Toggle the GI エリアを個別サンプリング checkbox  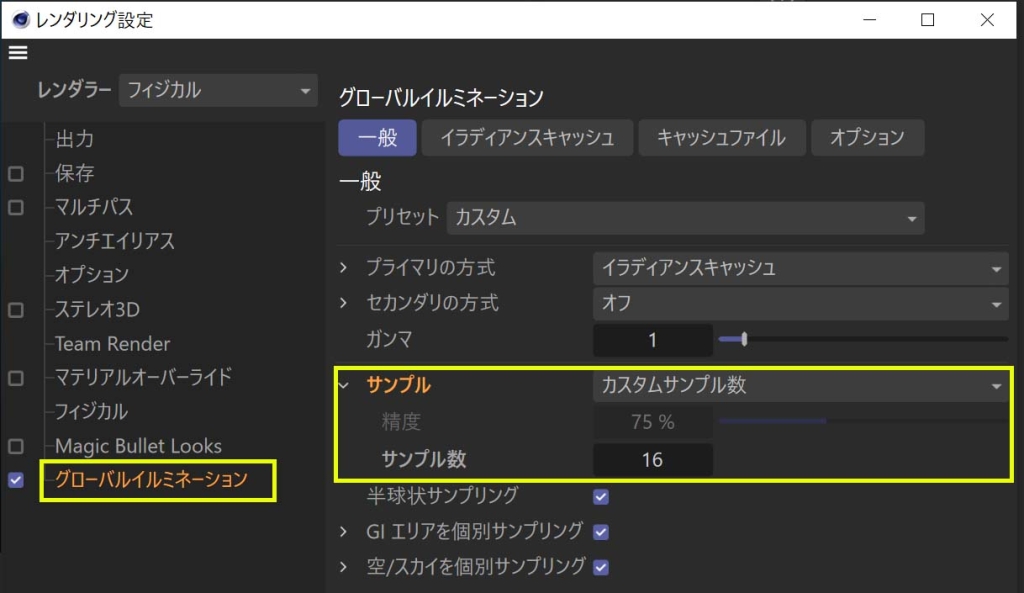(601, 532)
